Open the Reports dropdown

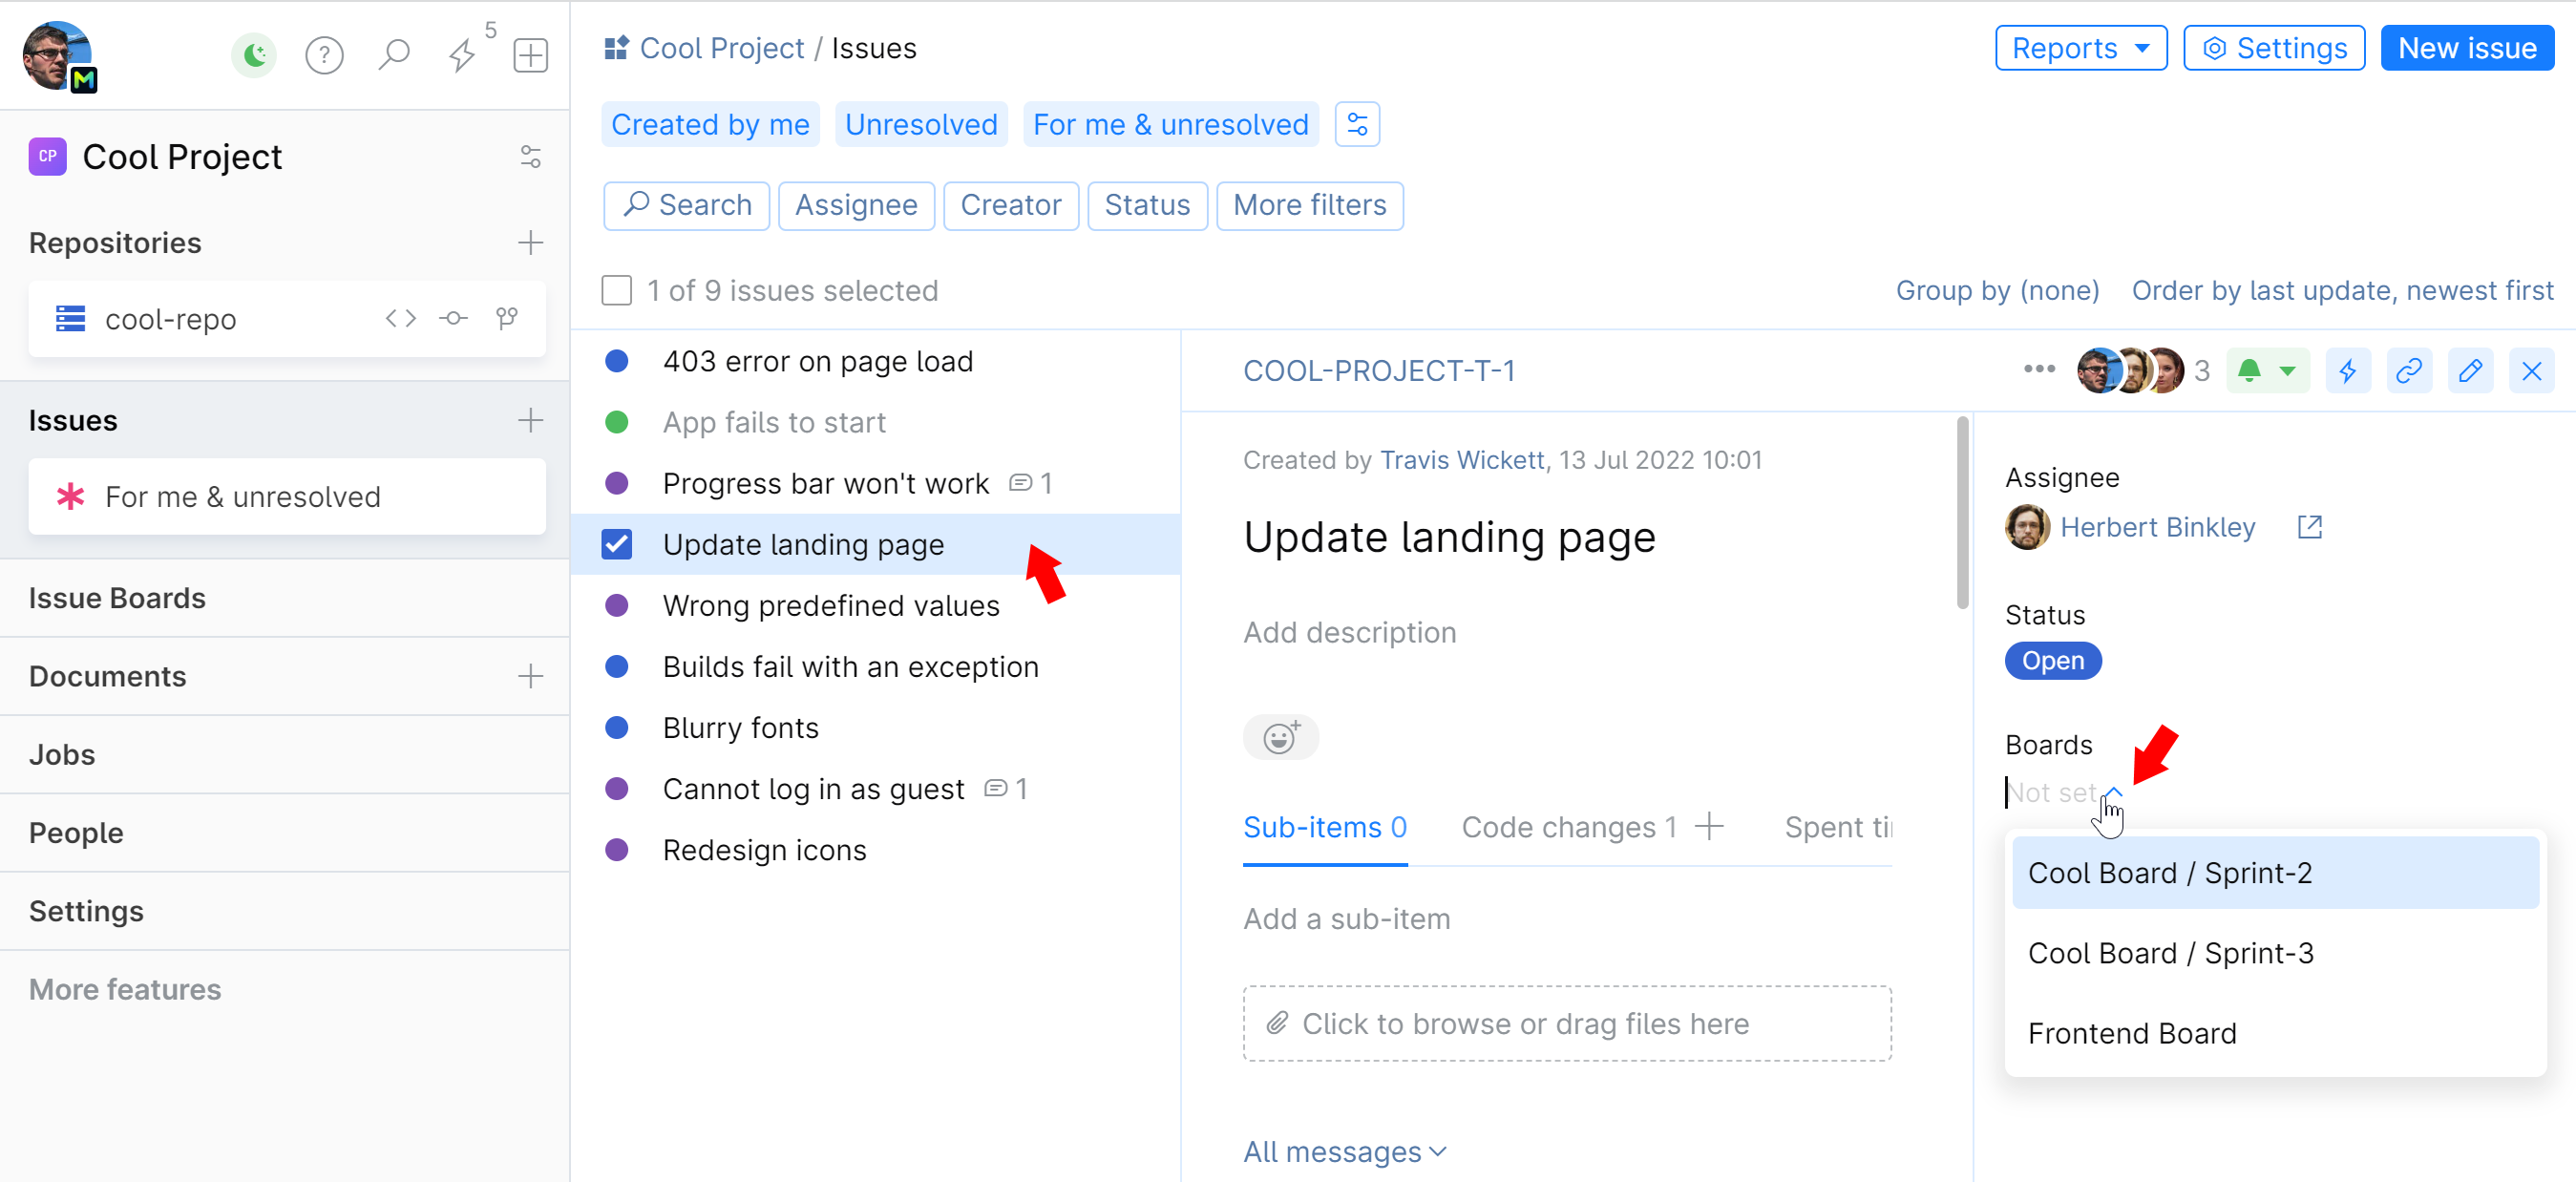pos(2080,48)
